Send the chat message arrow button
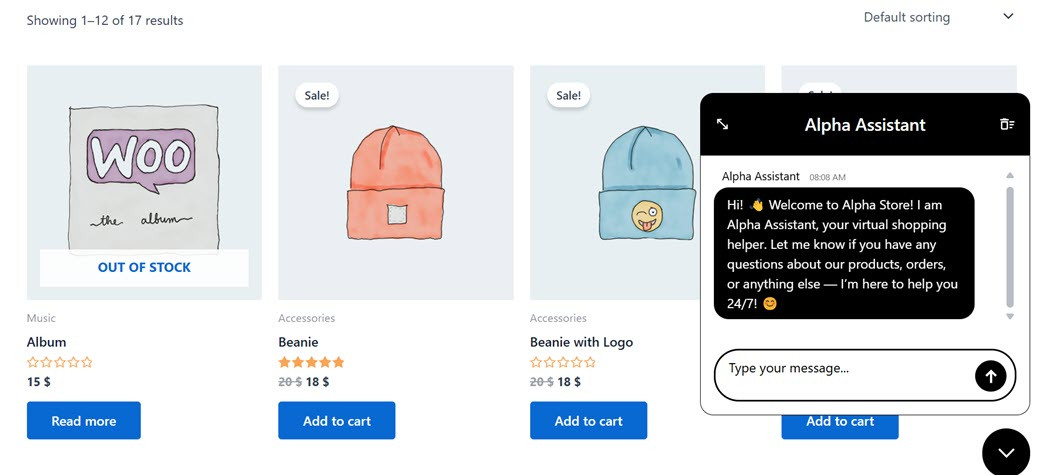The height and width of the screenshot is (475, 1040). point(990,376)
